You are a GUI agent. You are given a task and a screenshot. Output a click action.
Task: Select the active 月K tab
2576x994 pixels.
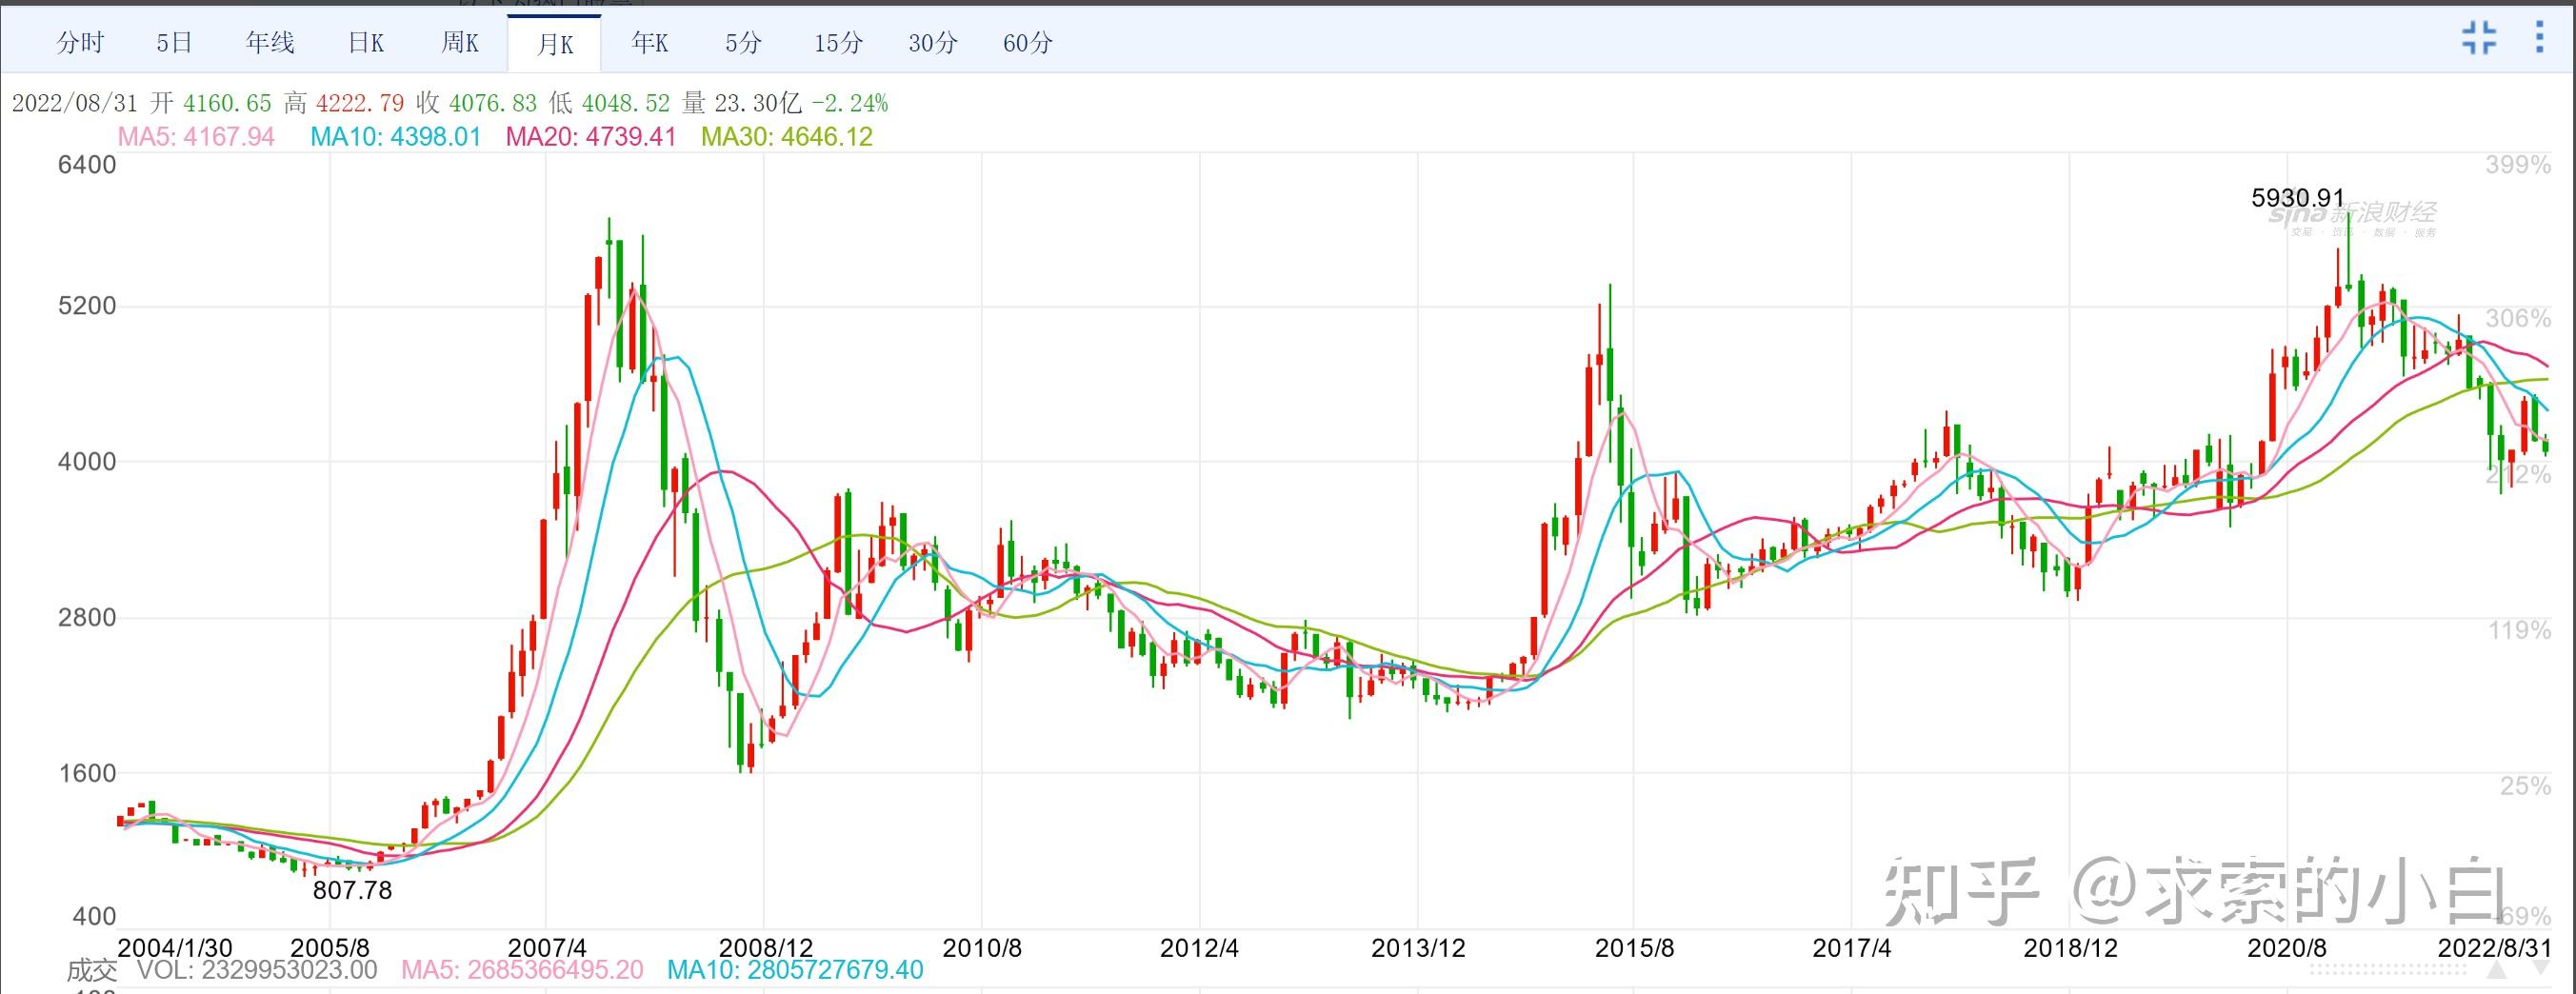tap(555, 44)
